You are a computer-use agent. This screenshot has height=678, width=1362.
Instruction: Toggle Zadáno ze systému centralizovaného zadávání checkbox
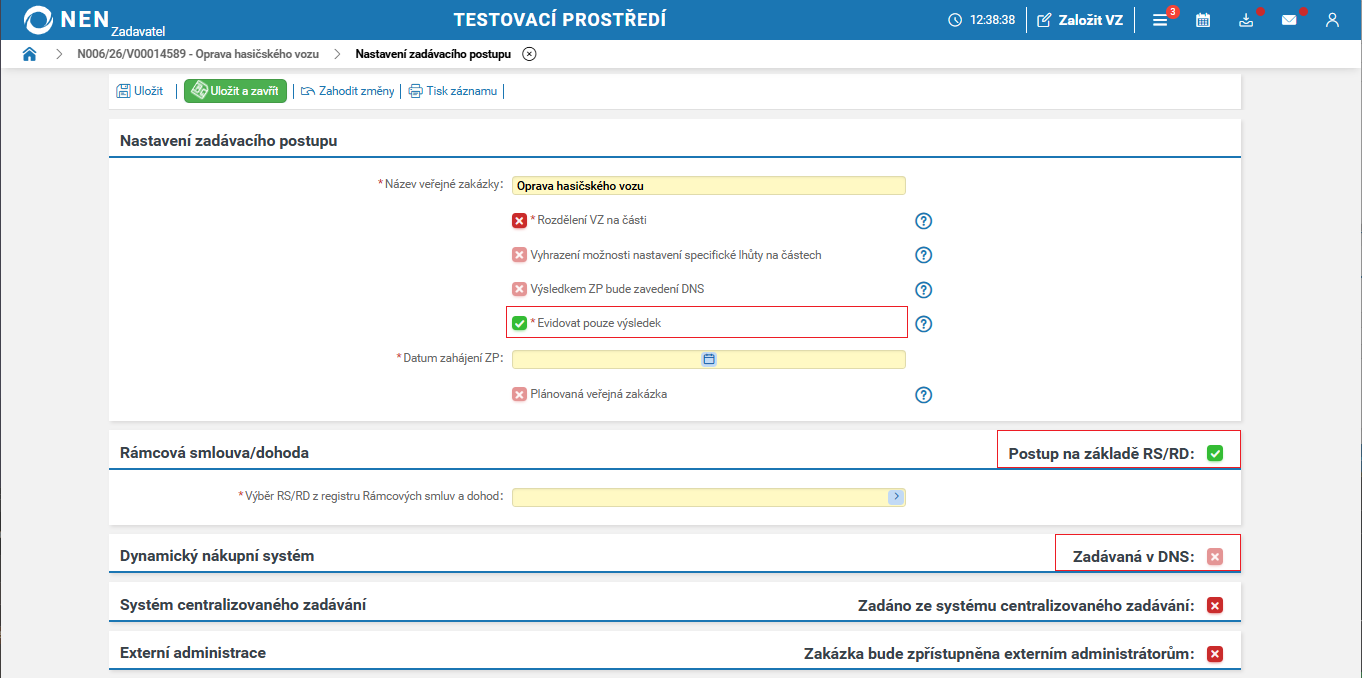[x=1215, y=605]
